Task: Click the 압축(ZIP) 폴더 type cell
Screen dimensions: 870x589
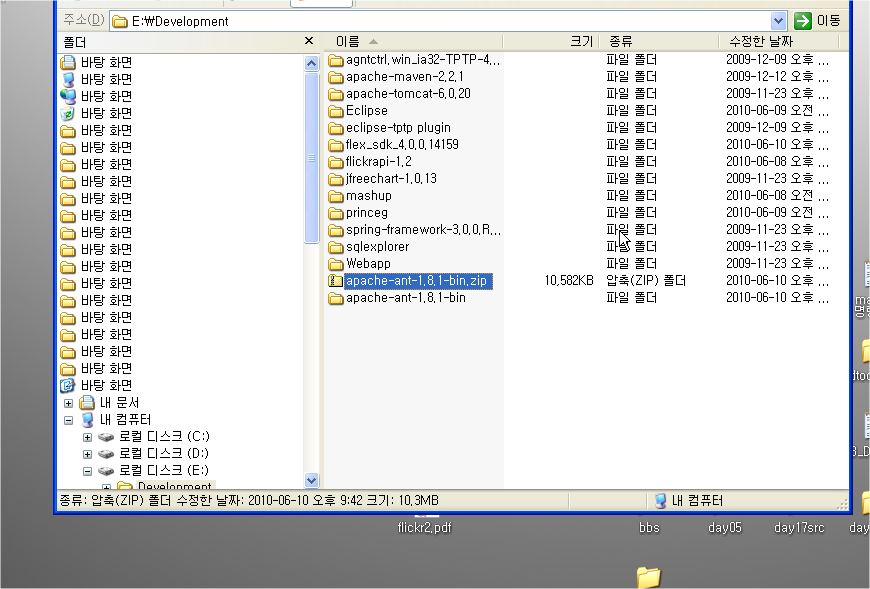Action: coord(646,281)
